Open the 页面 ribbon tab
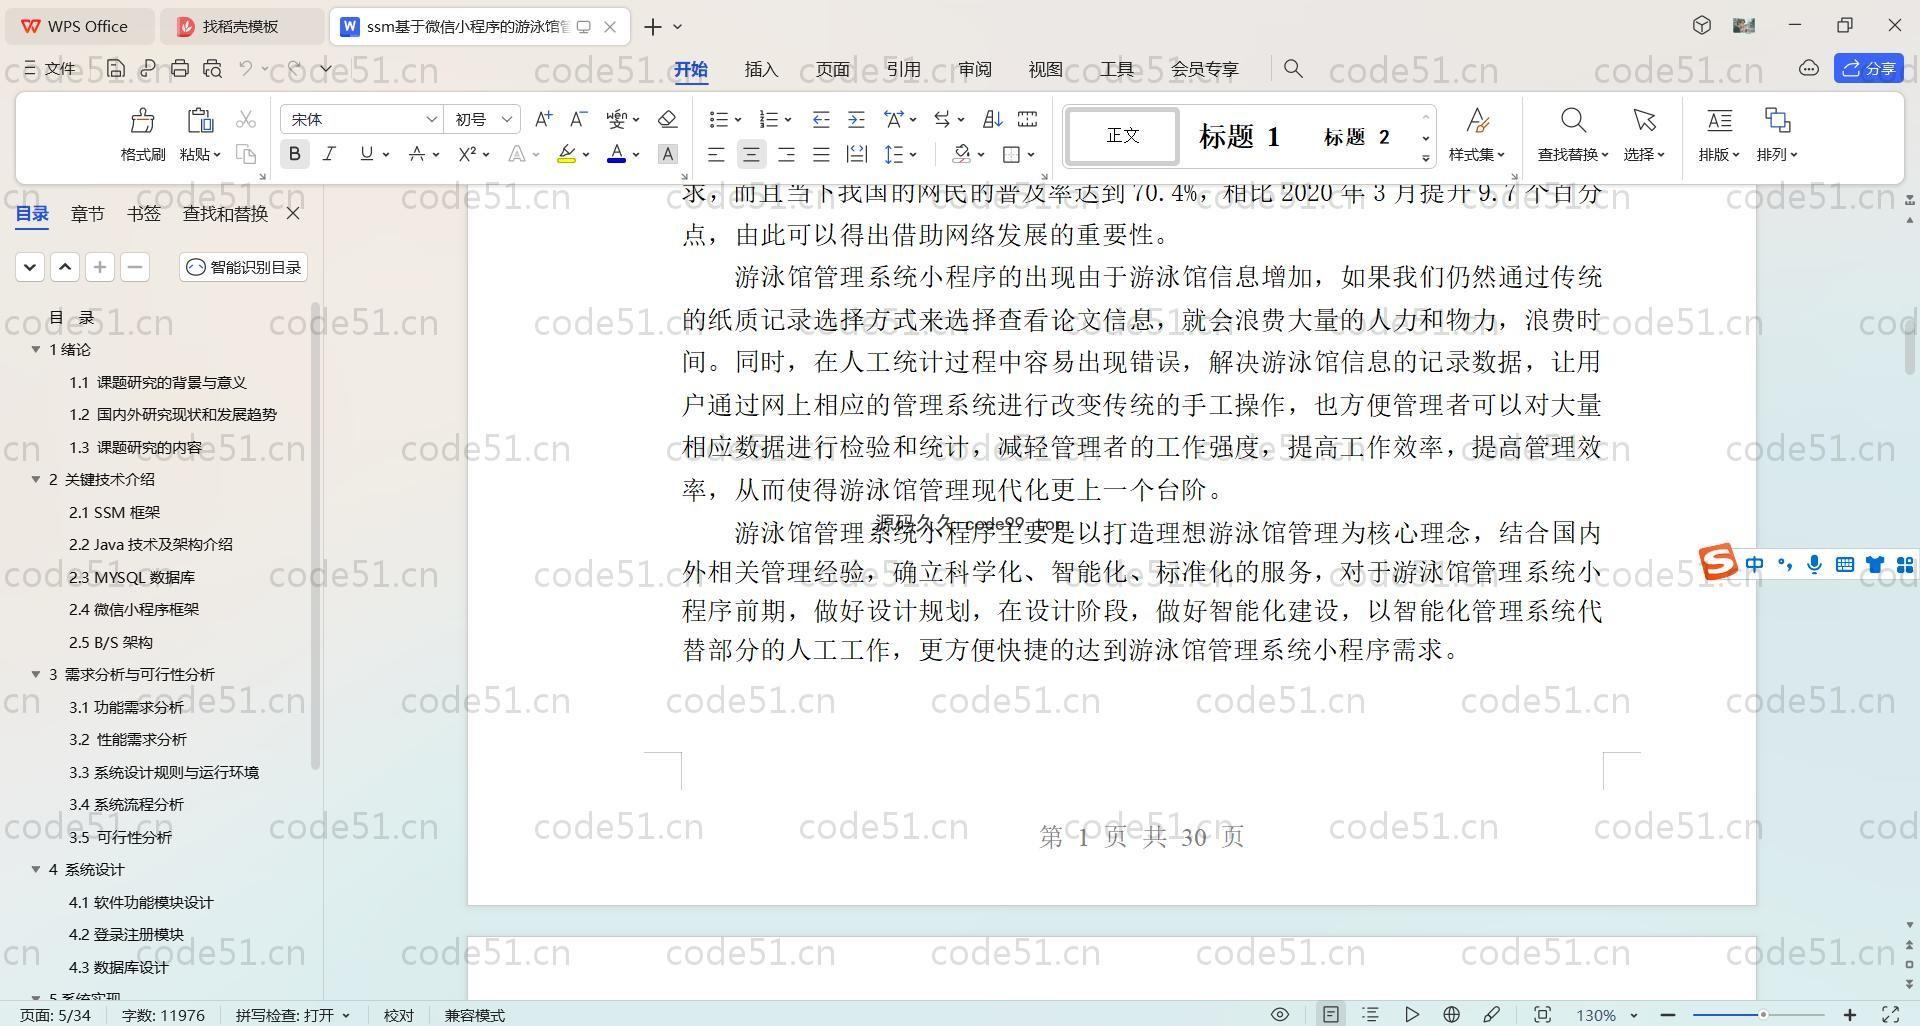Image resolution: width=1920 pixels, height=1026 pixels. [832, 69]
